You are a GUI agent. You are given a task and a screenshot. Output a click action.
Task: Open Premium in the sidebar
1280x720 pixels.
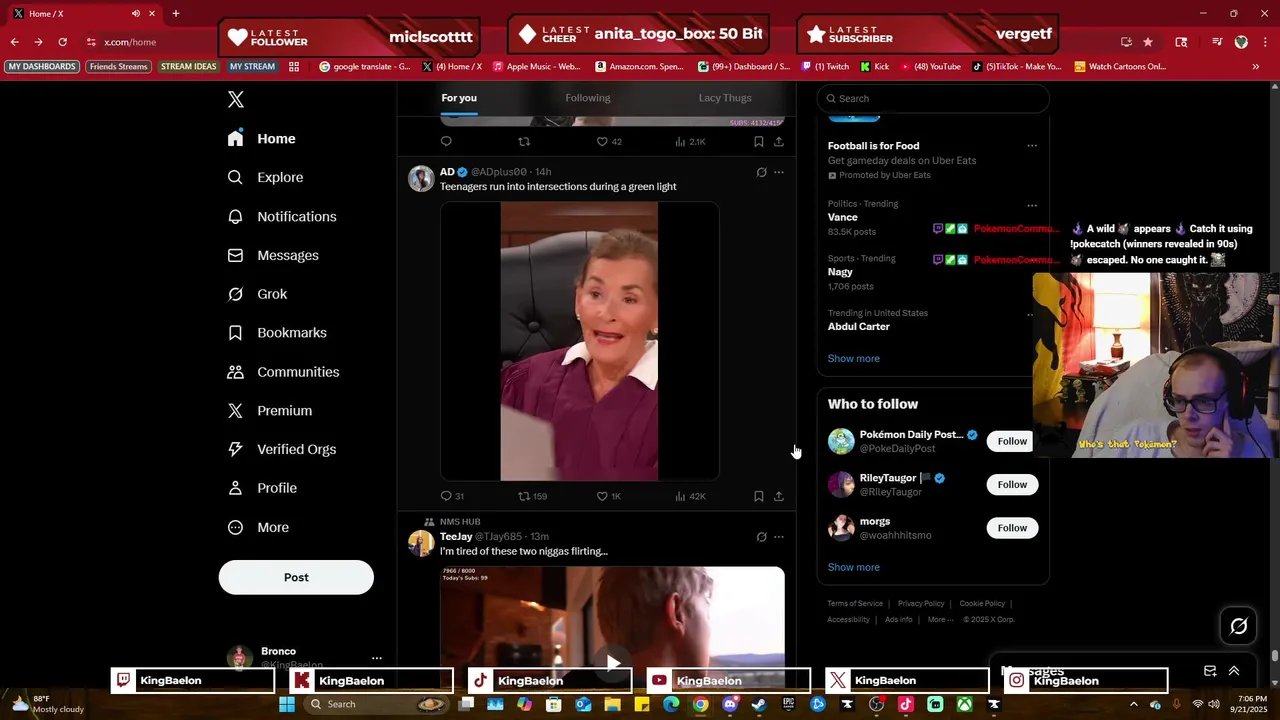pyautogui.click(x=271, y=411)
